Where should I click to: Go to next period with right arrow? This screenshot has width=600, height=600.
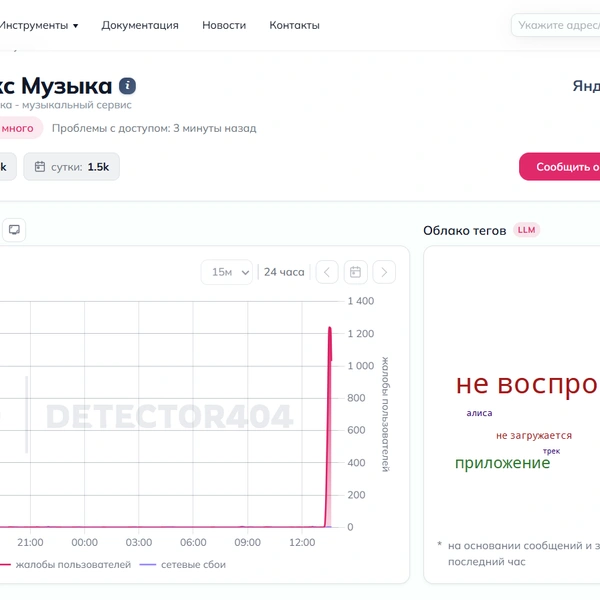384,272
